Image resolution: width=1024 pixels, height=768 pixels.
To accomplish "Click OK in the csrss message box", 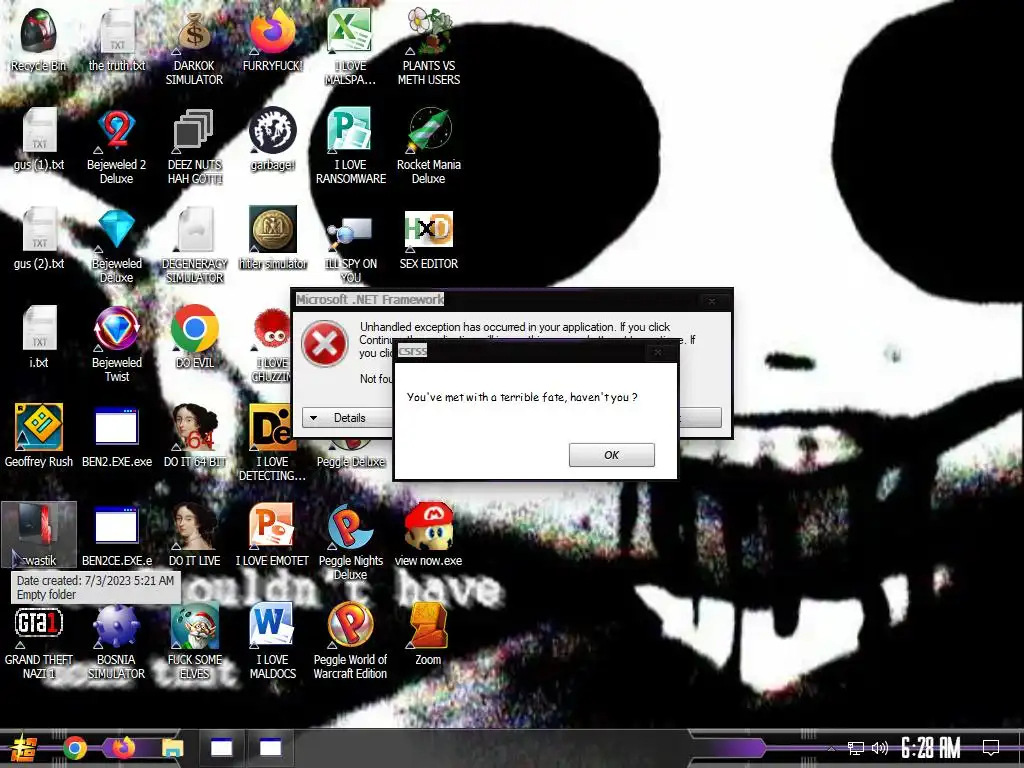I will [x=611, y=455].
